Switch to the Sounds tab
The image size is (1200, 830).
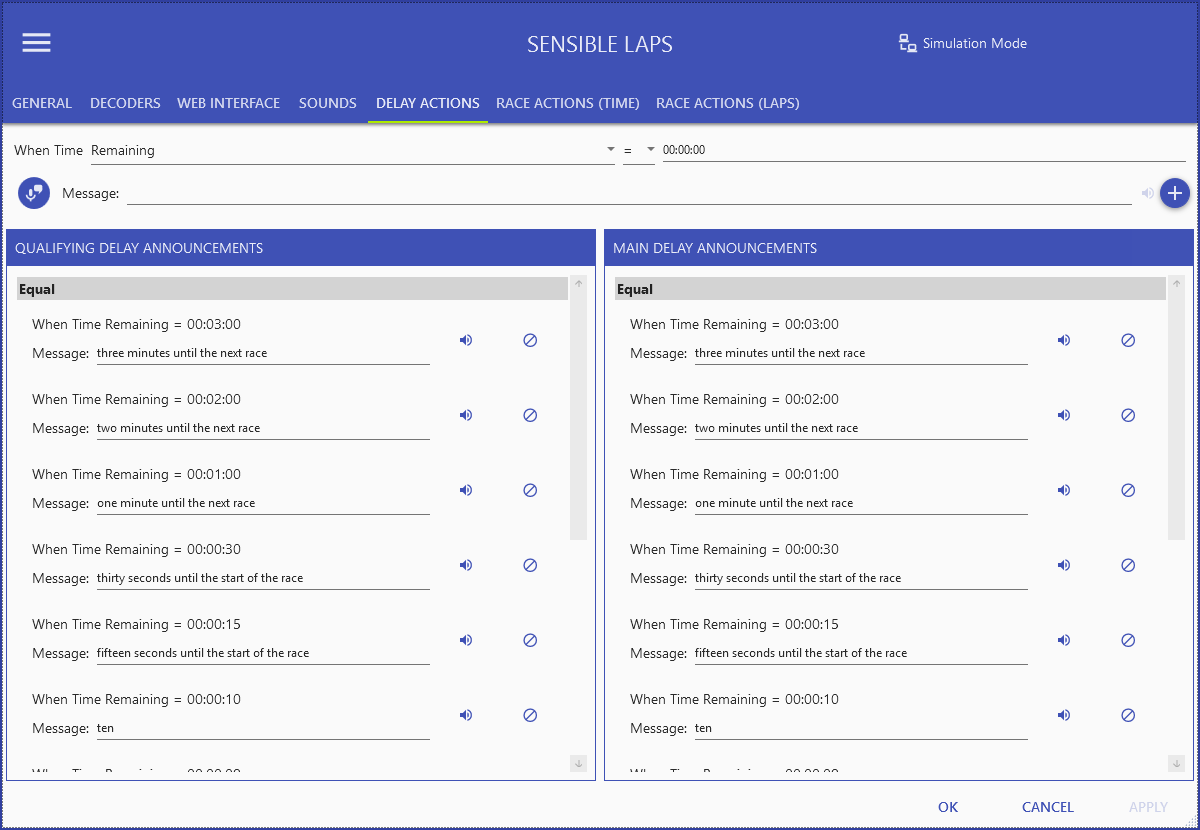[x=328, y=103]
